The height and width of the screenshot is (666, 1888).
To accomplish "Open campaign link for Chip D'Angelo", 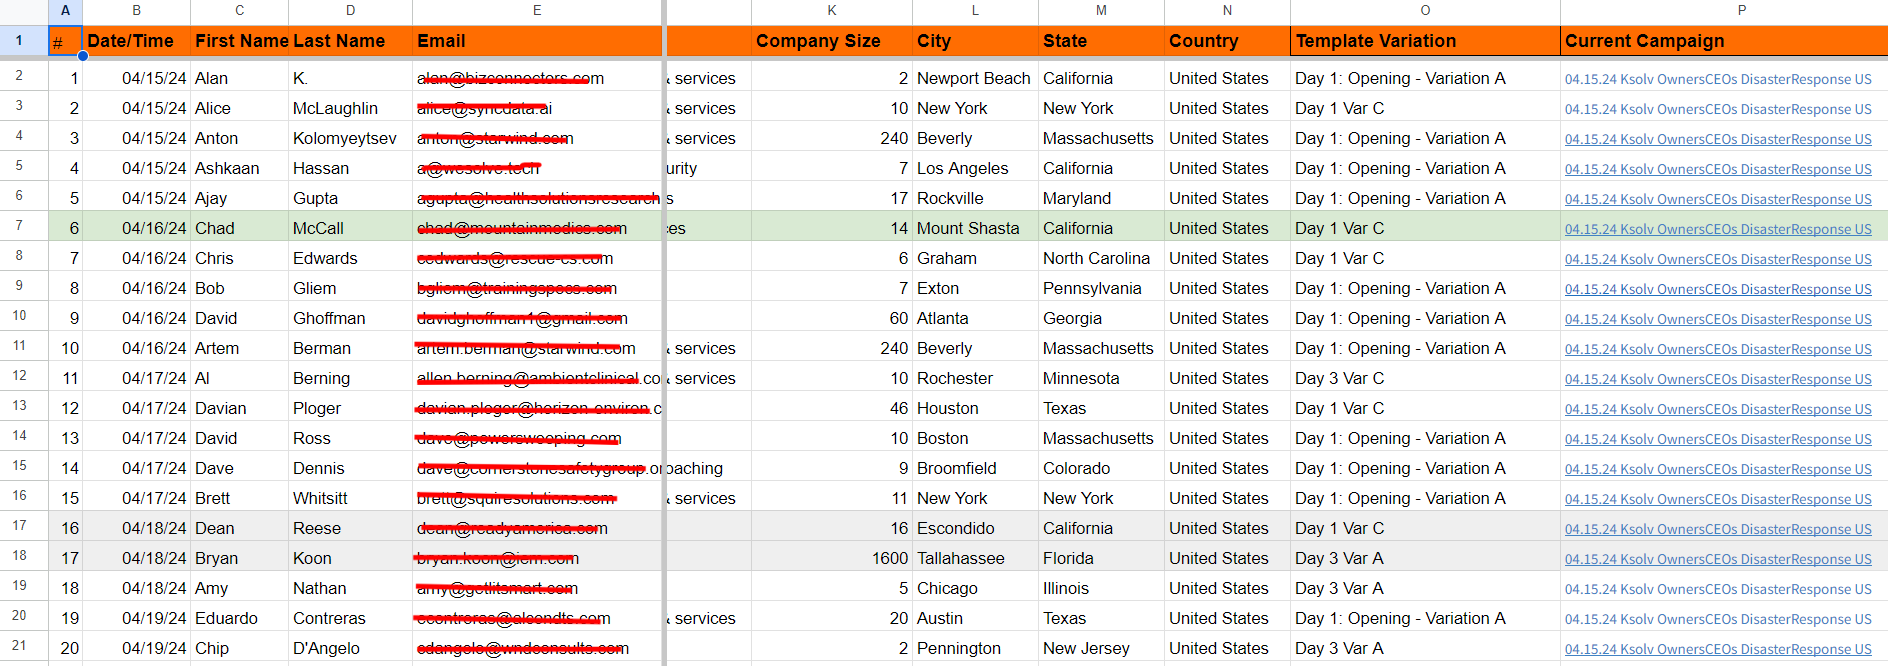I will [x=1717, y=649].
